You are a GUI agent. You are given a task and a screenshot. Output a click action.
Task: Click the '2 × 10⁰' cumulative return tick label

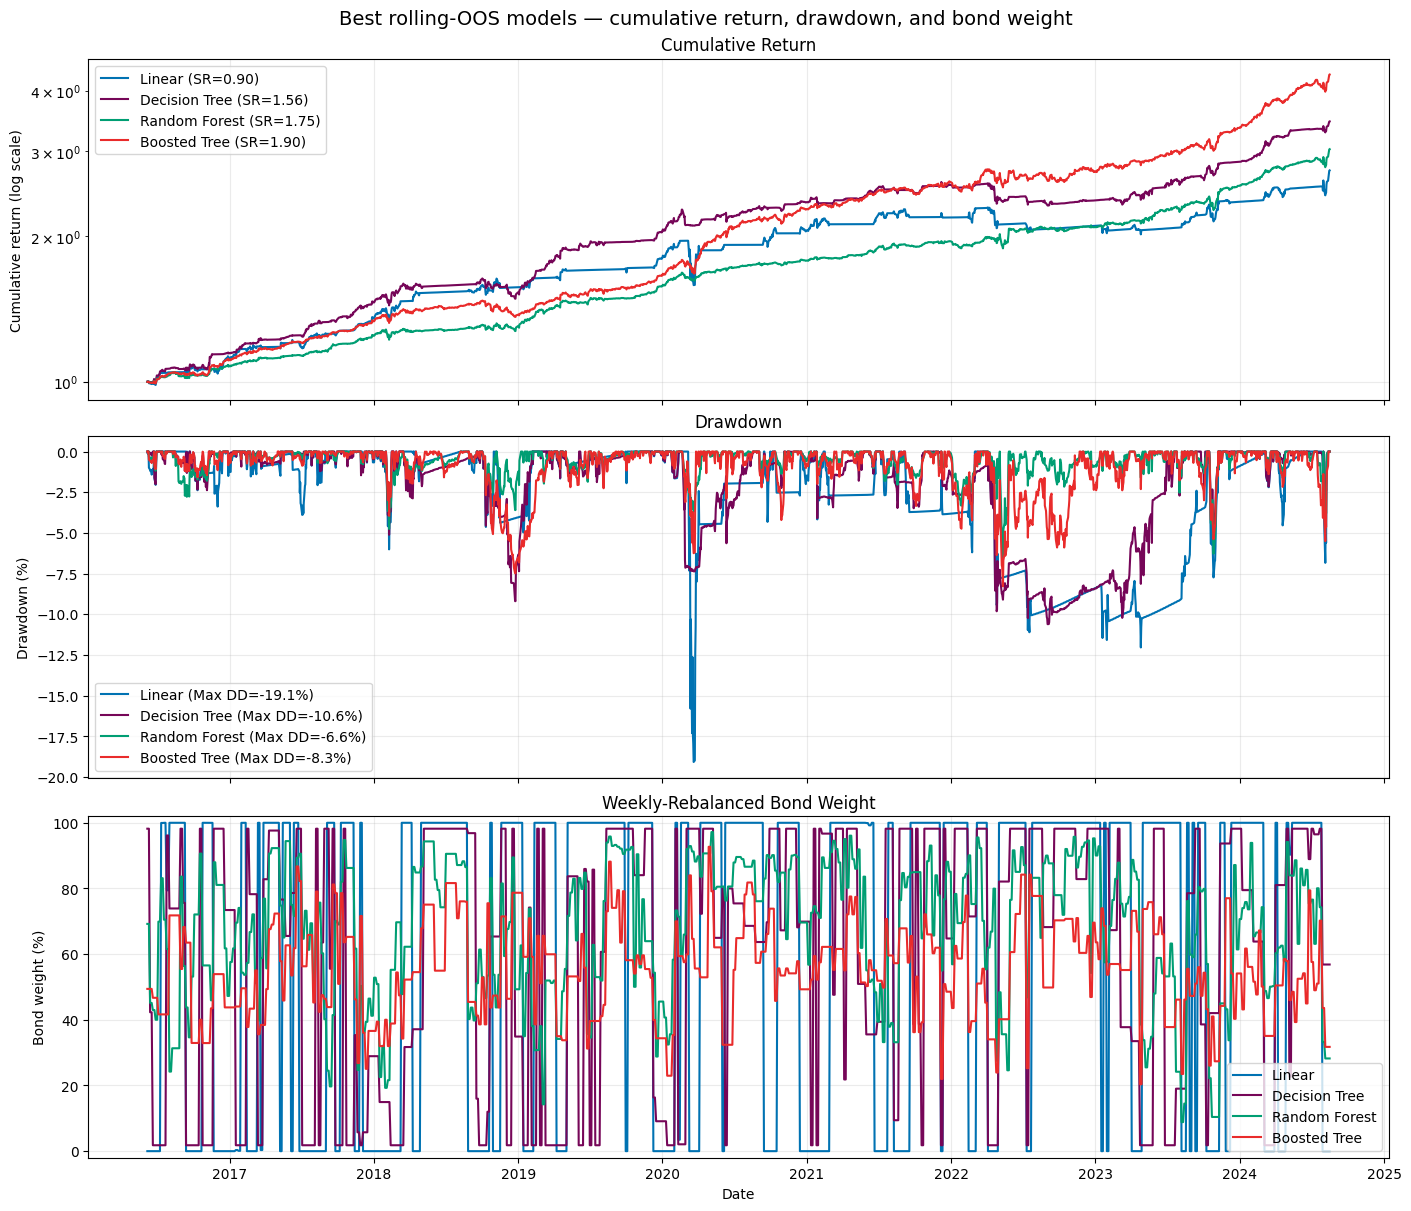[x=57, y=237]
